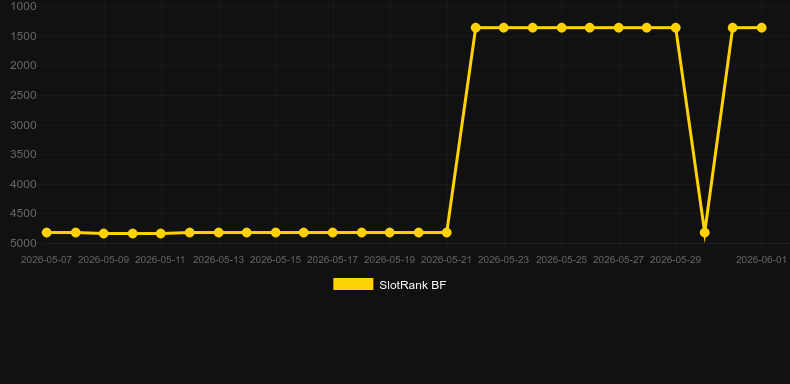Viewport: 790px width, 384px height.
Task: Click the x-axis date label 2026-05-09
Action: (x=103, y=260)
